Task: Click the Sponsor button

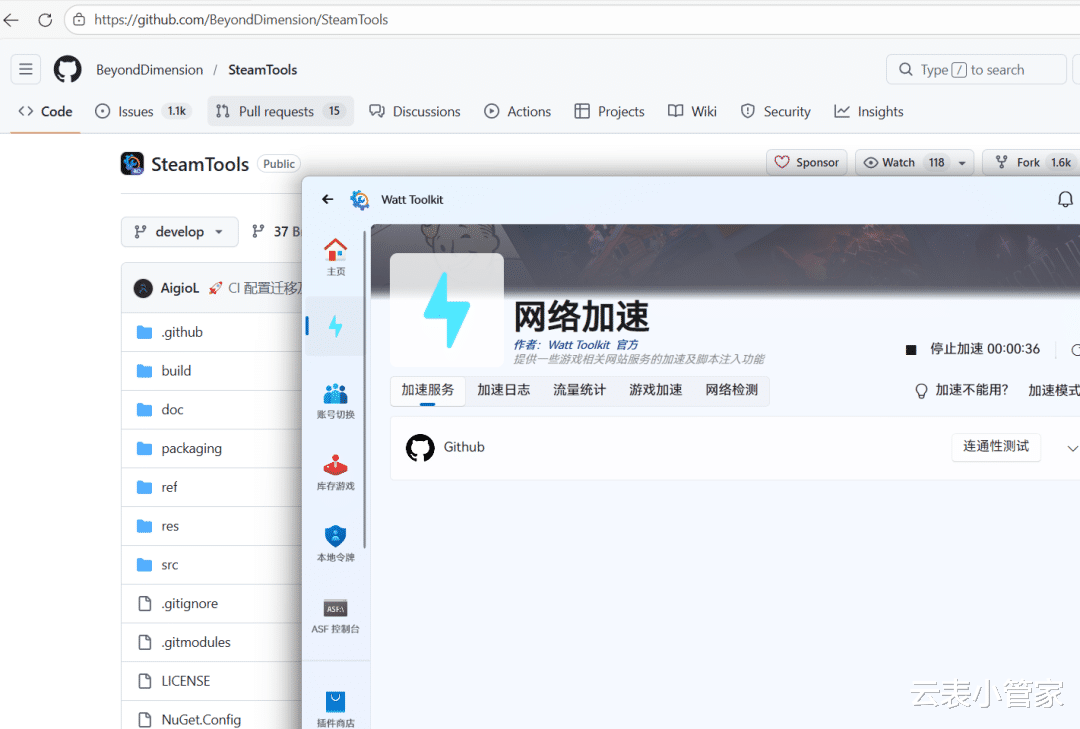Action: click(807, 163)
